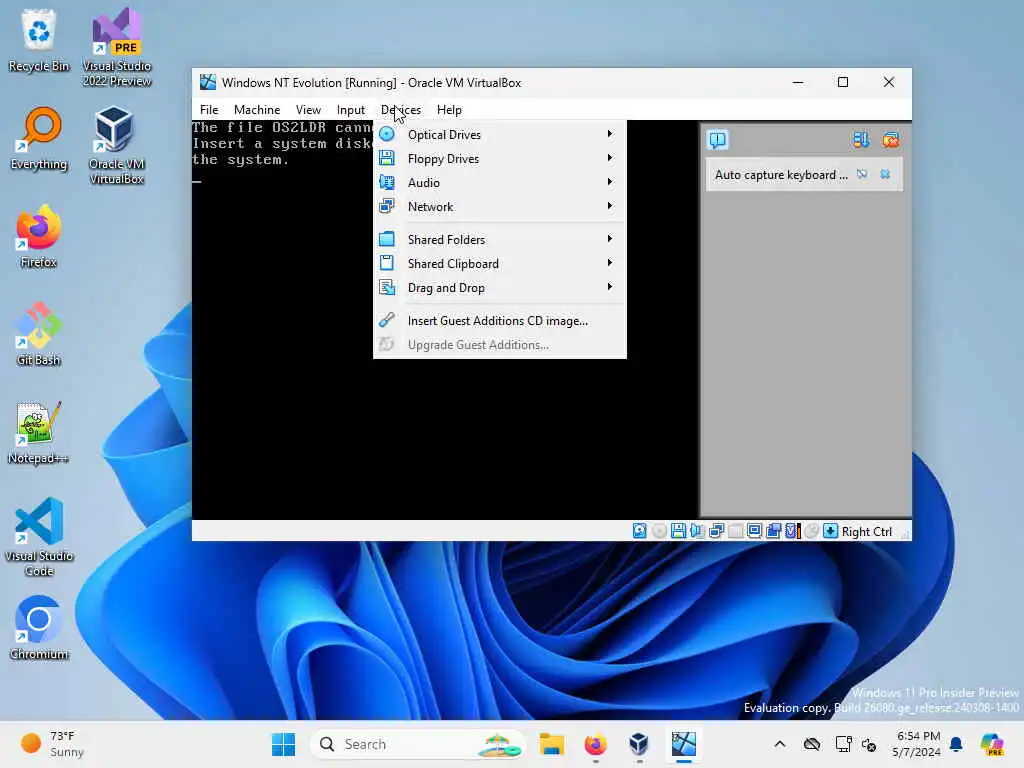Open the Help menu

pyautogui.click(x=449, y=110)
